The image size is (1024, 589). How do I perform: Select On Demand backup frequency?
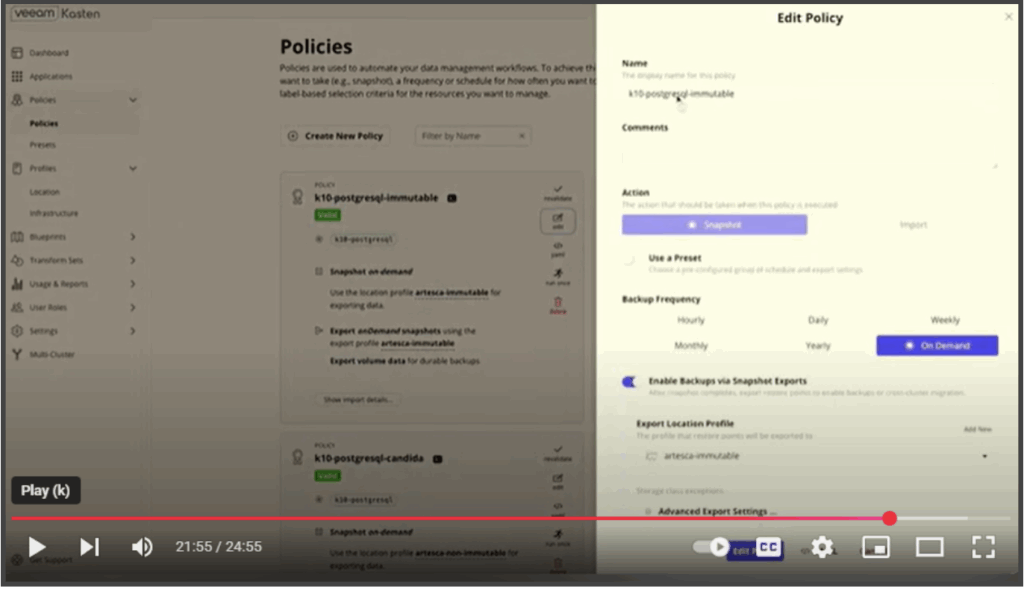coord(937,345)
